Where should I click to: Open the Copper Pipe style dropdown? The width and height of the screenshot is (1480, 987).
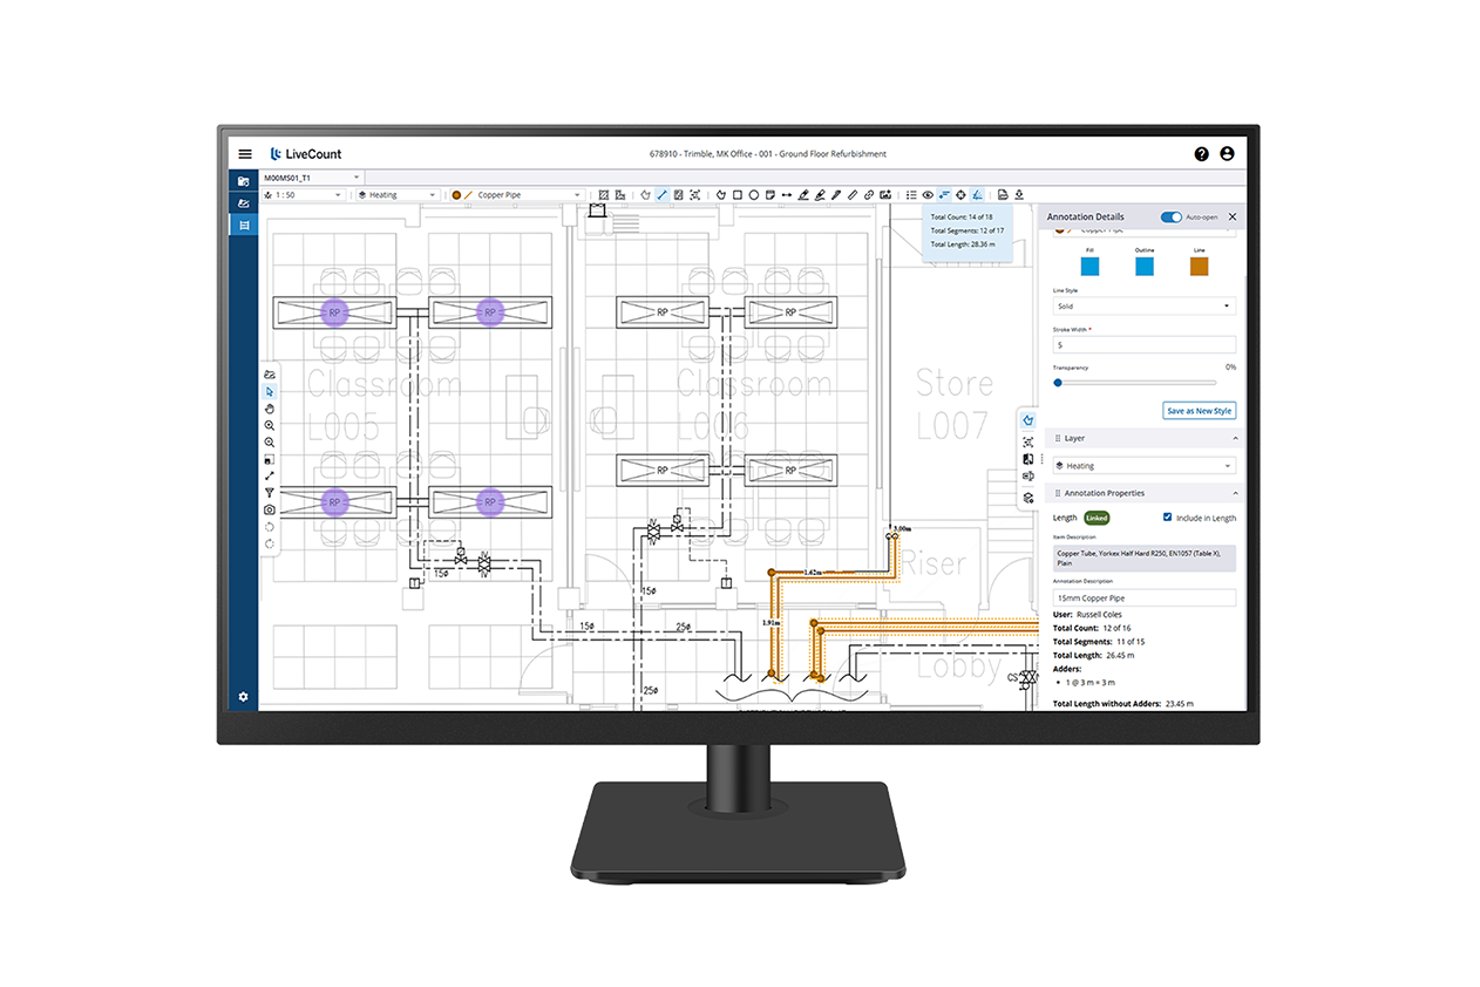point(515,195)
